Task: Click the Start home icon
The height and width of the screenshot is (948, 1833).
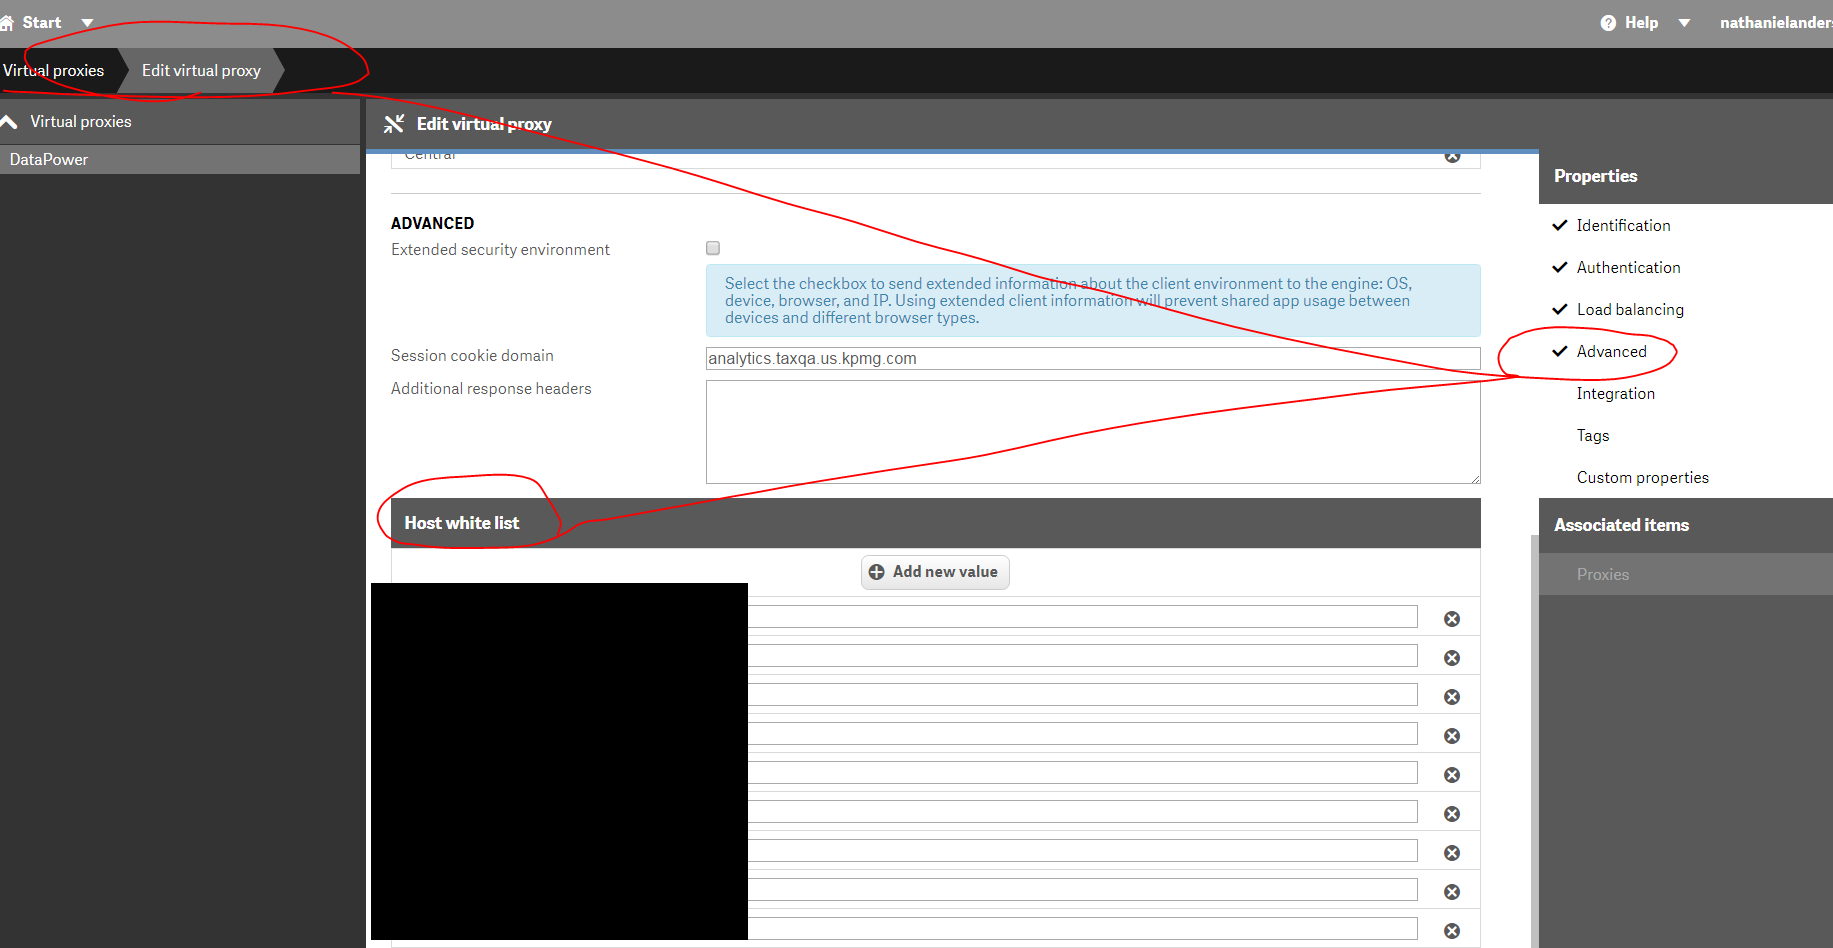Action: [x=7, y=23]
